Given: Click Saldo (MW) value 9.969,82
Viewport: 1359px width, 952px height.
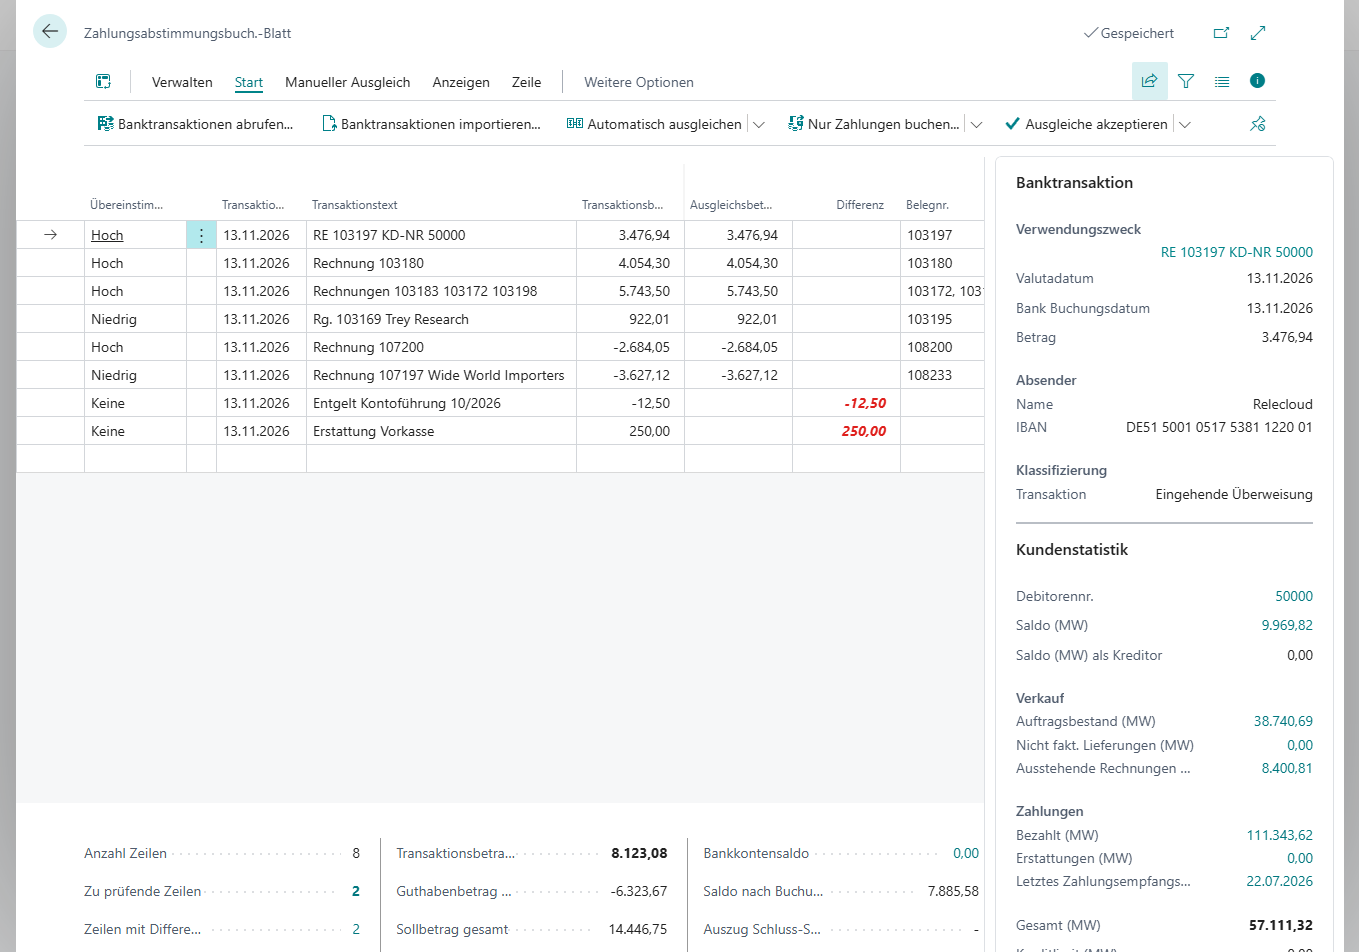Looking at the screenshot, I should pos(1287,626).
